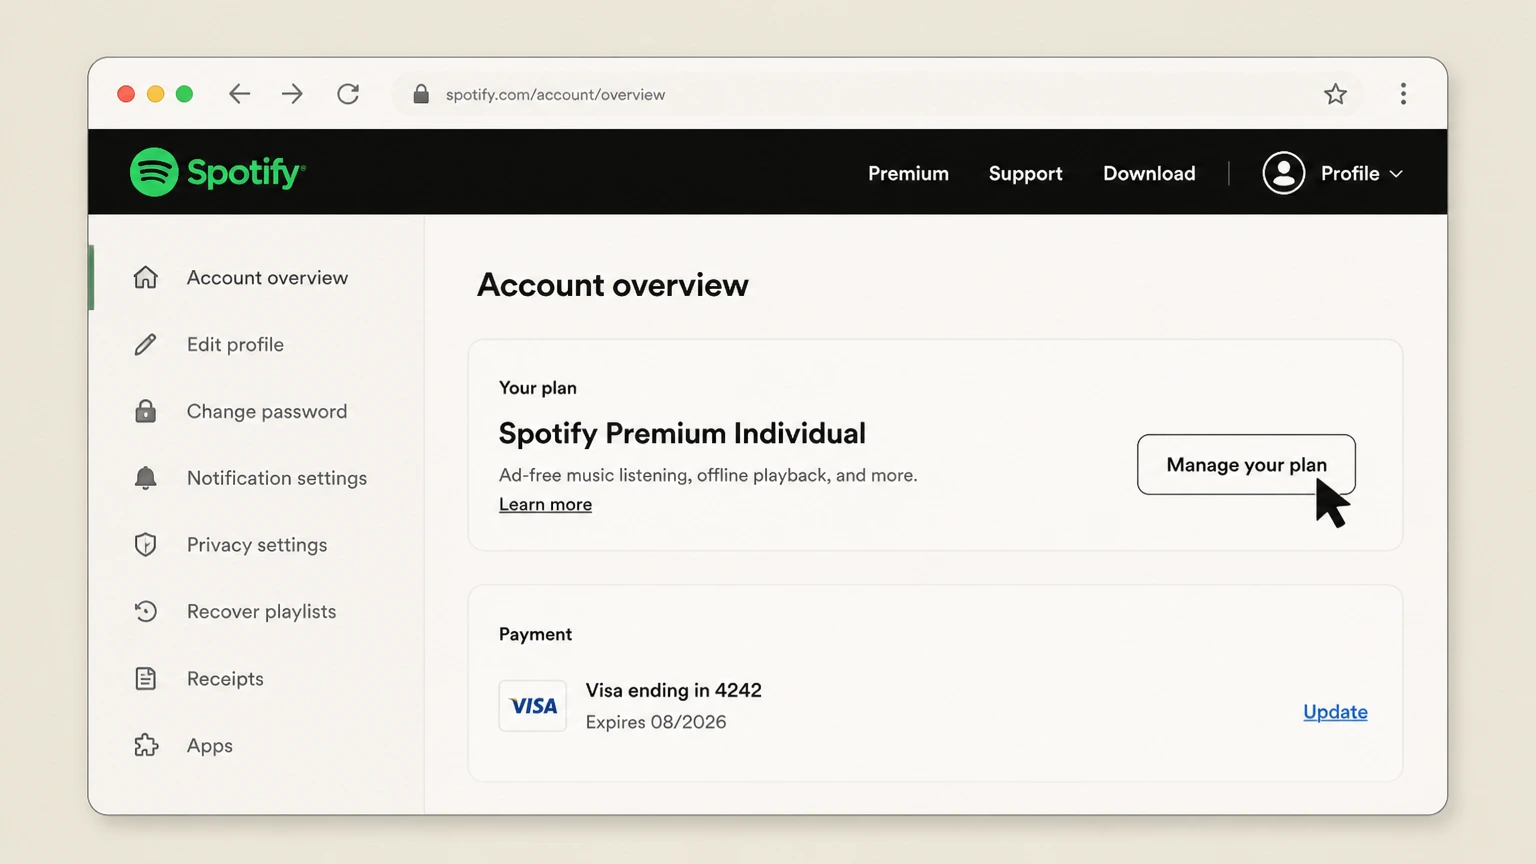Open Premium in the top navigation
This screenshot has width=1536, height=864.
click(x=908, y=173)
